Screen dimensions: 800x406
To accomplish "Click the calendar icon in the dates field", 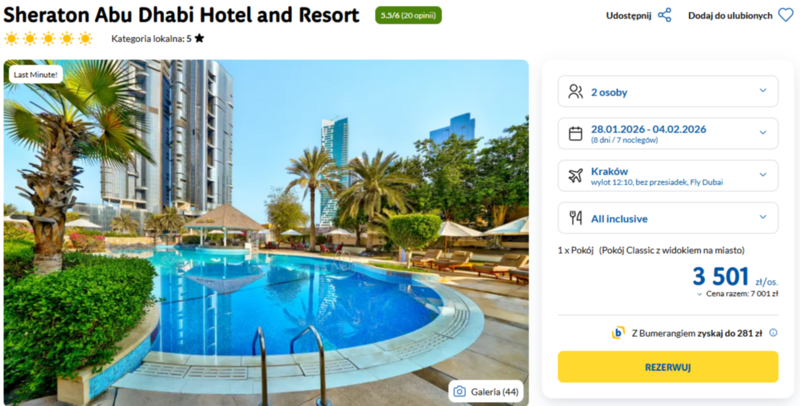I will pyautogui.click(x=576, y=134).
